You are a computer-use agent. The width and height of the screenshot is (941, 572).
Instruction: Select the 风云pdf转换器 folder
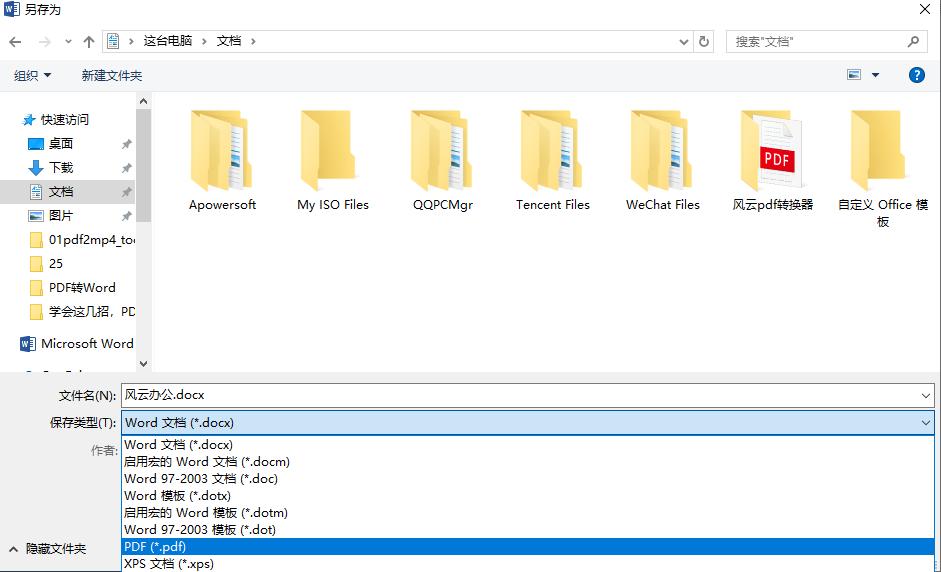pos(772,160)
